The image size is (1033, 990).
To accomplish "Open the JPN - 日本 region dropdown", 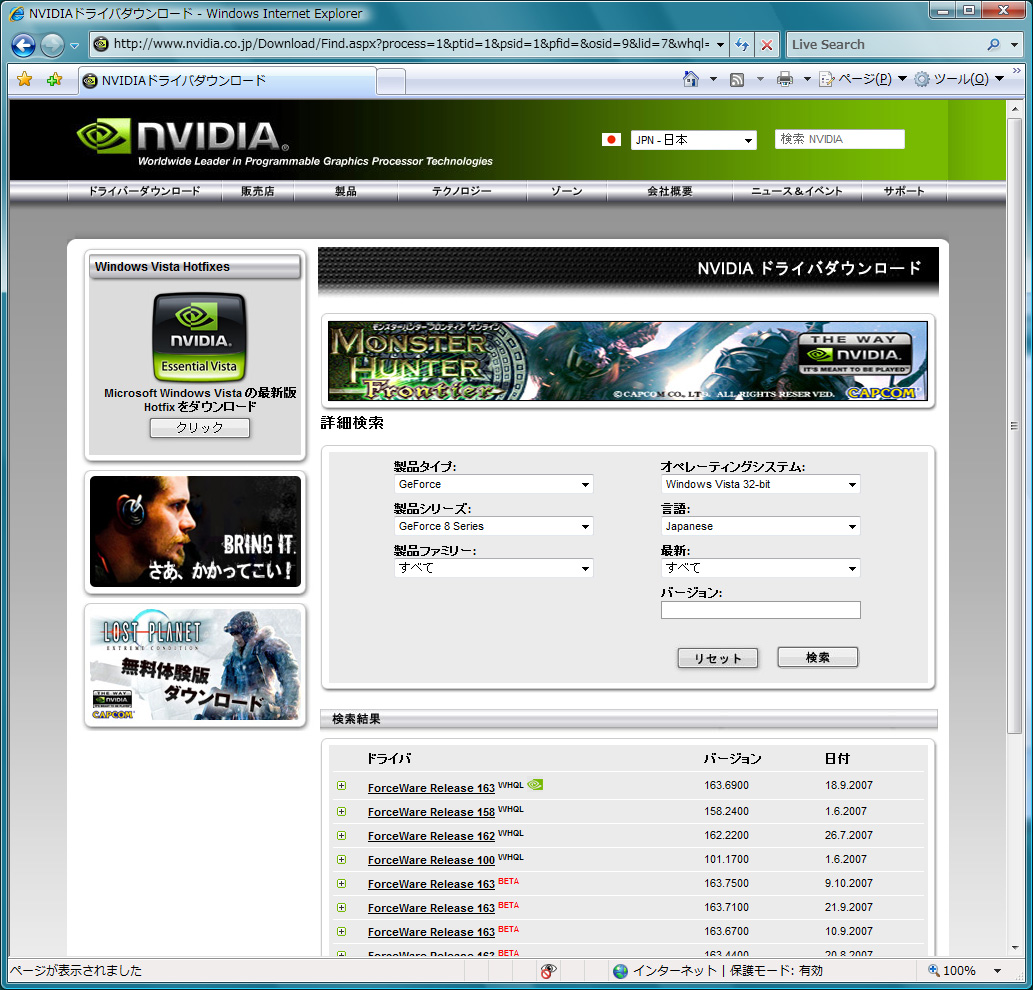I will click(694, 140).
